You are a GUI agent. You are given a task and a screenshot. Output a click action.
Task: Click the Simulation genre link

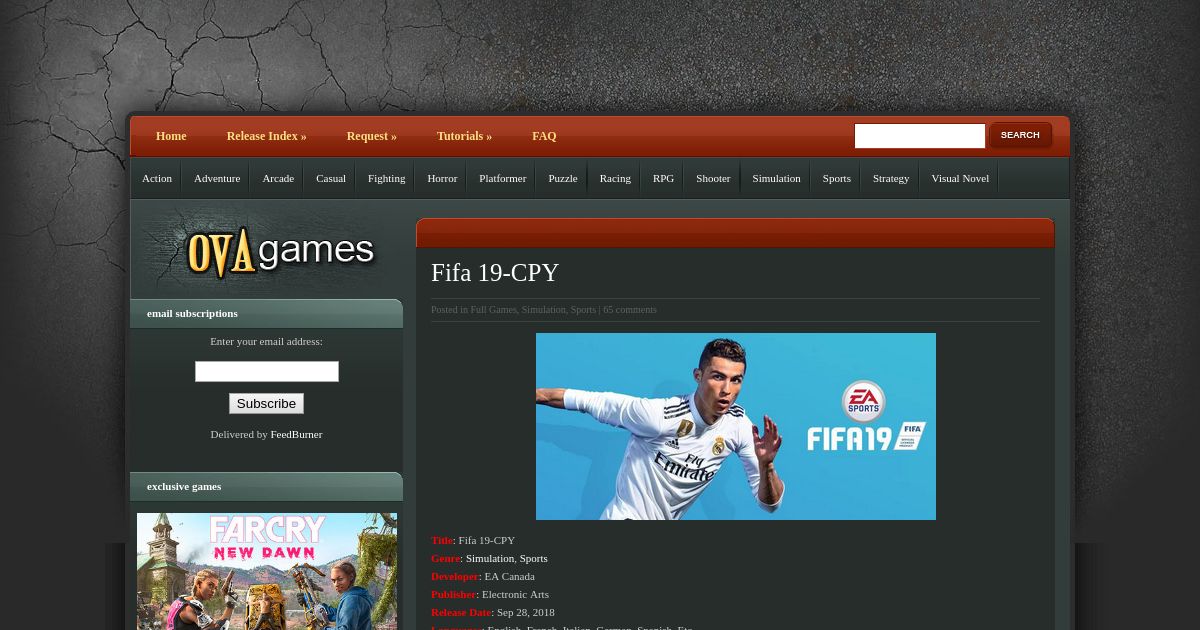(490, 558)
